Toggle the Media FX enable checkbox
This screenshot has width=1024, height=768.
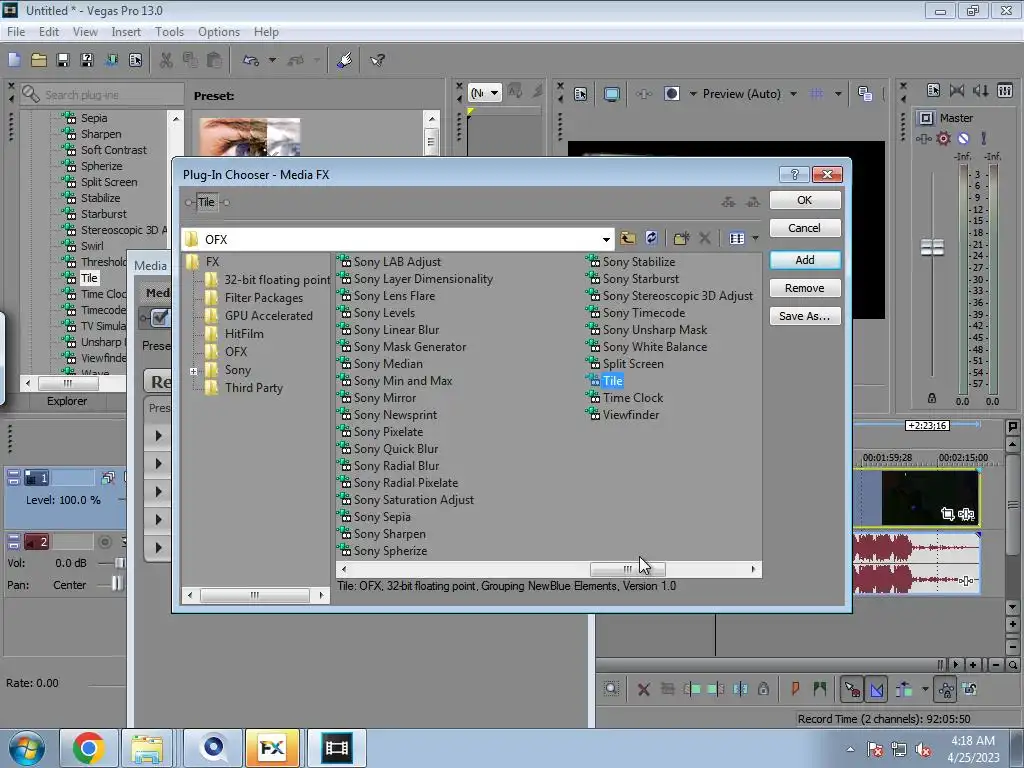pyautogui.click(x=159, y=317)
